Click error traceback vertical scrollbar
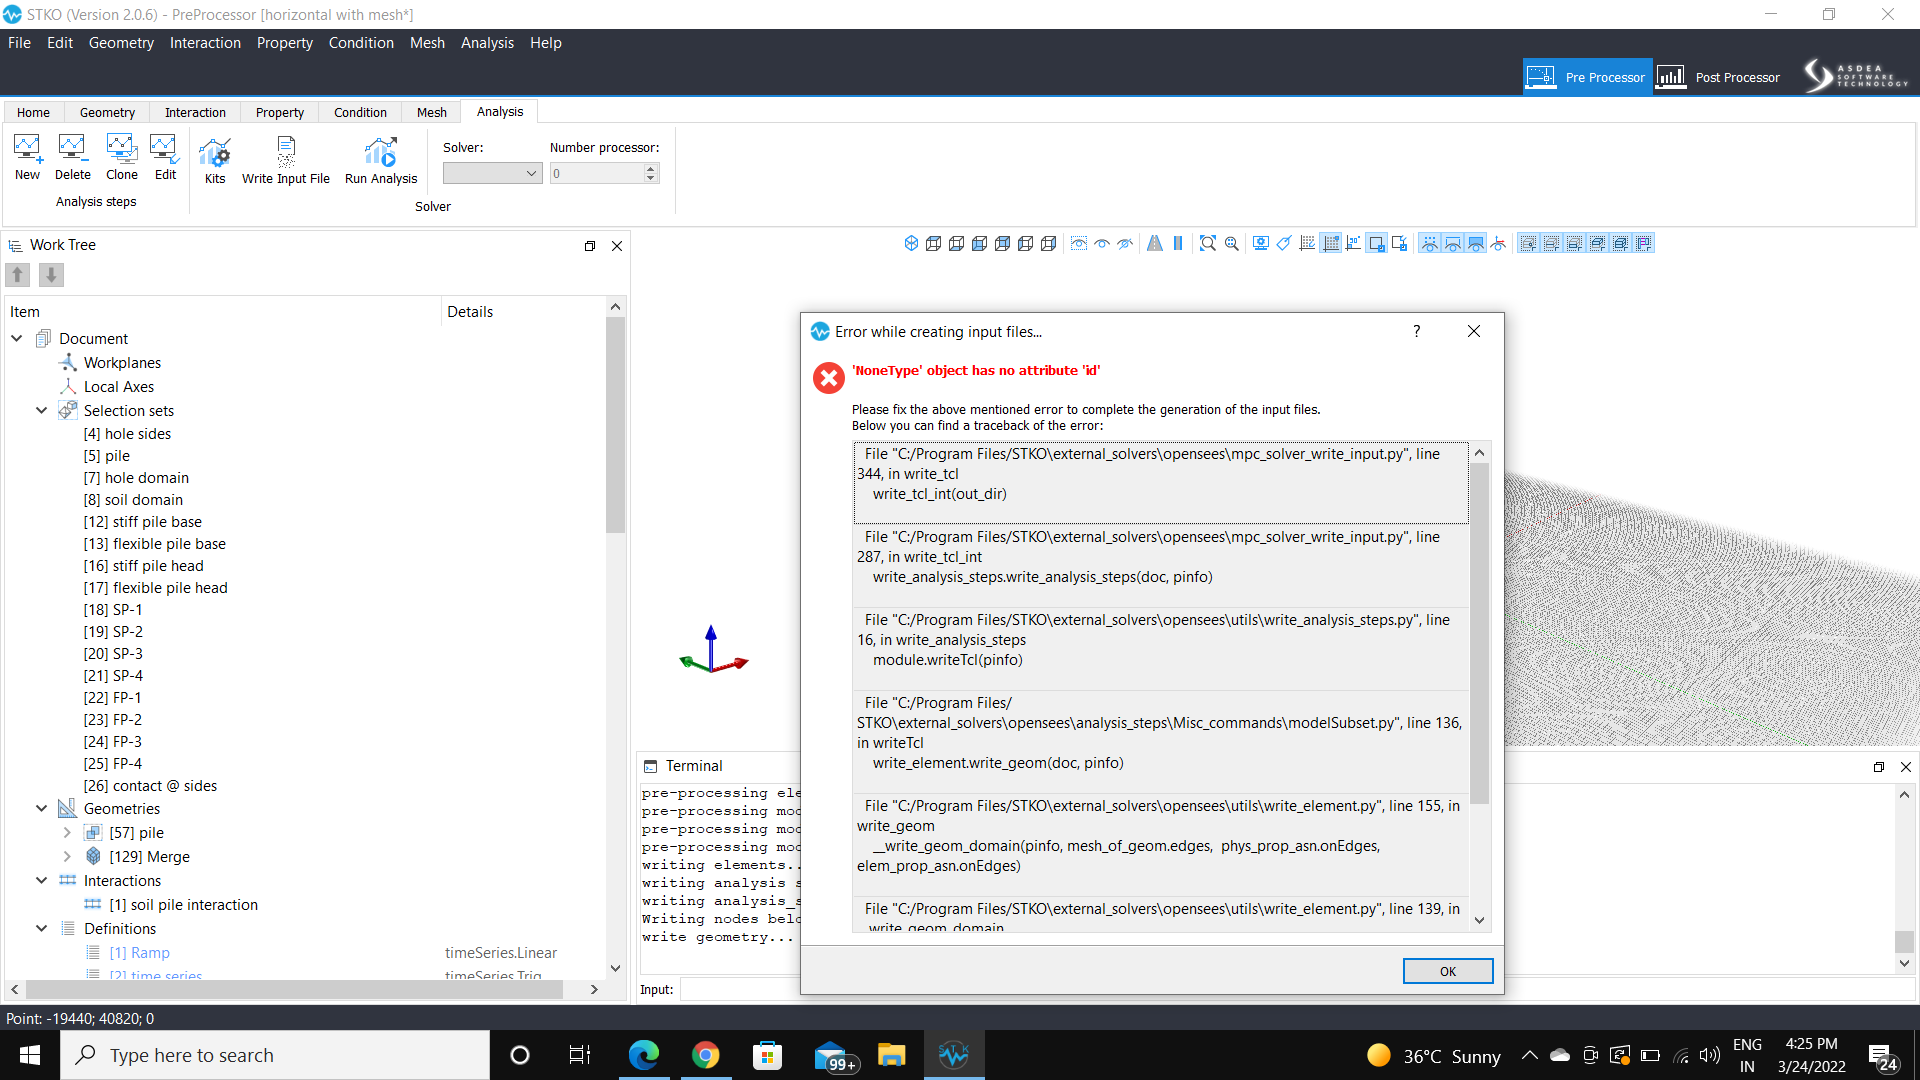Viewport: 1920px width, 1080px height. (1479, 633)
